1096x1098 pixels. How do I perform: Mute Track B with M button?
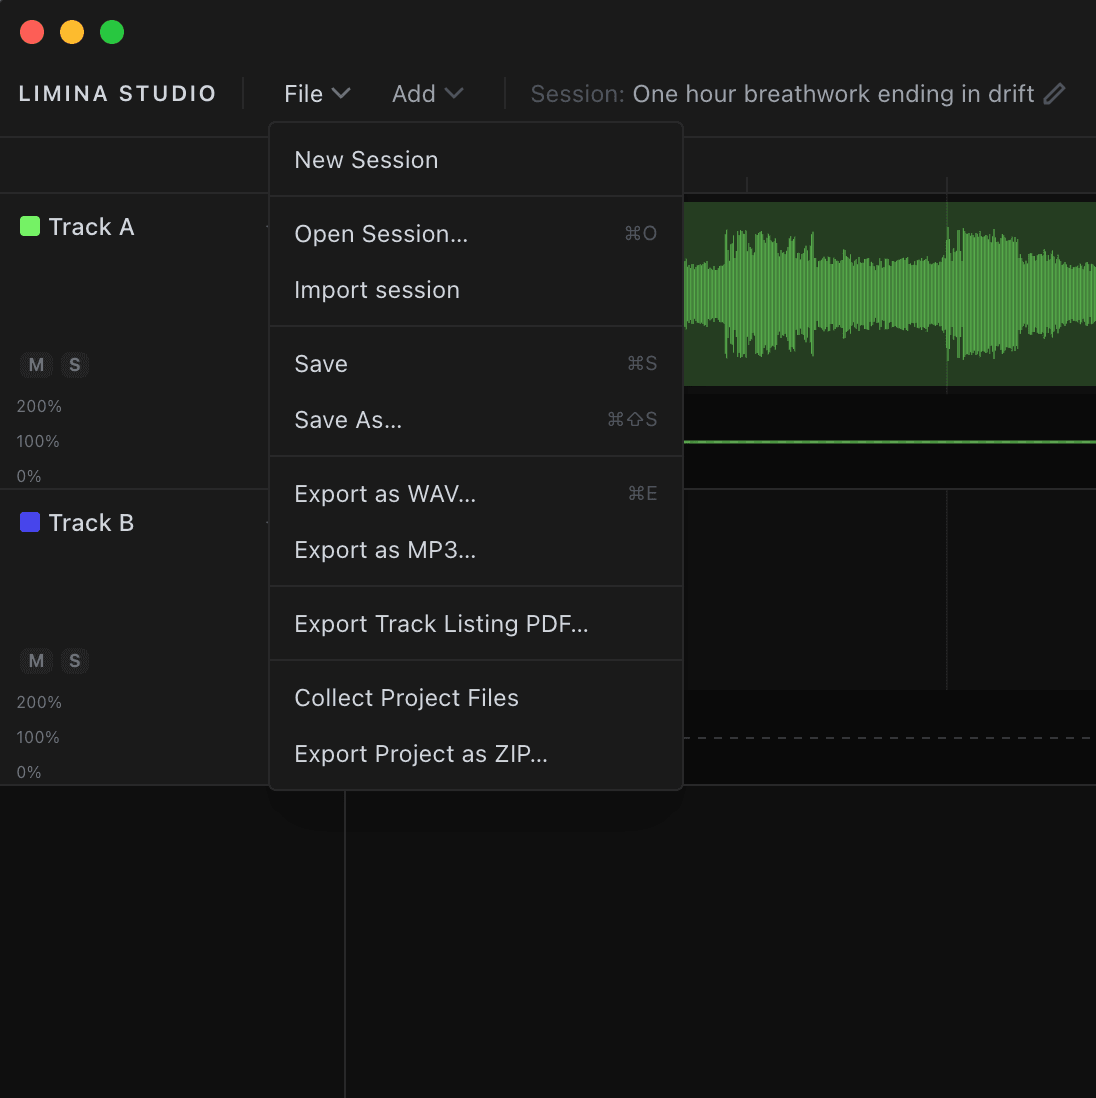(36, 661)
